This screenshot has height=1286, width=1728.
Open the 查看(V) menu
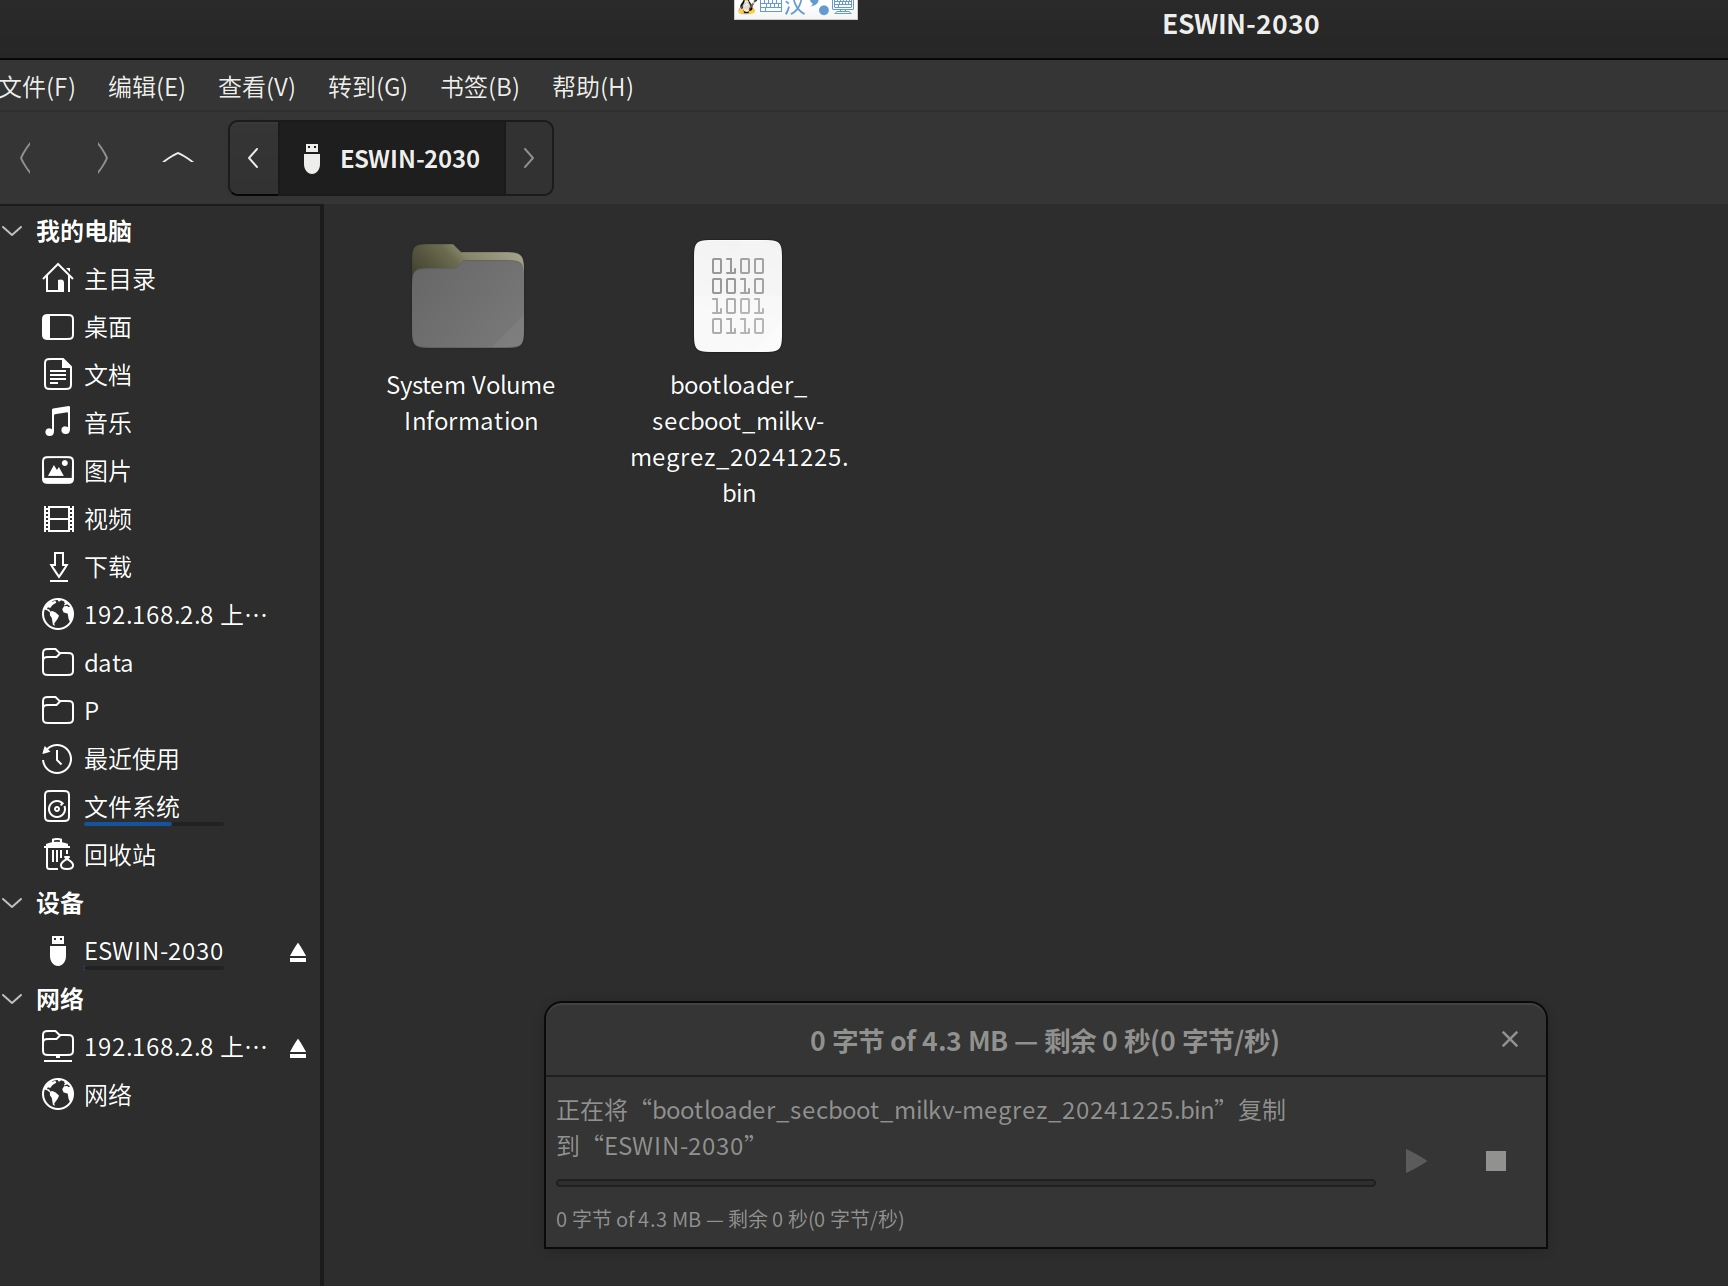tap(256, 88)
